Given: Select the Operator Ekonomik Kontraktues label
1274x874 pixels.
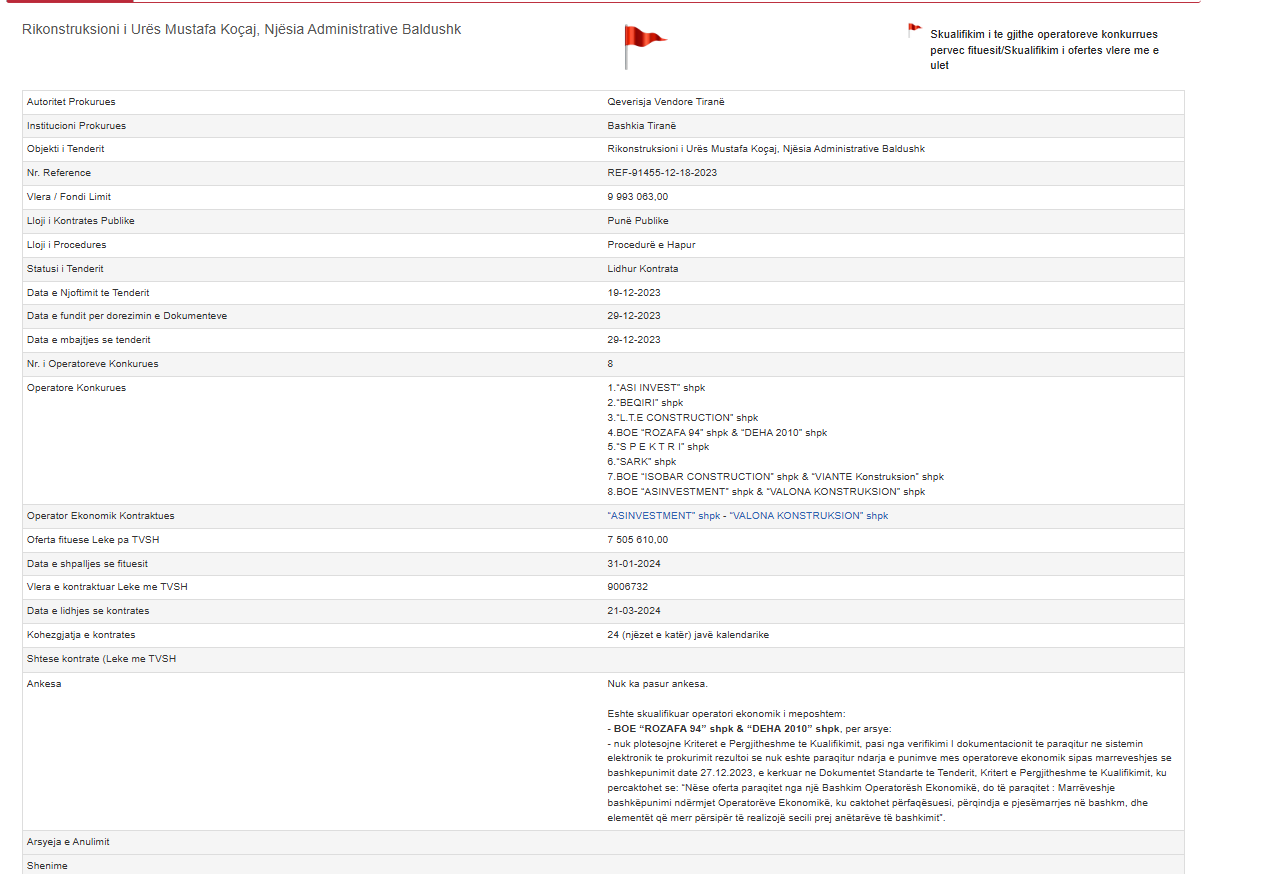Looking at the screenshot, I should coord(101,516).
